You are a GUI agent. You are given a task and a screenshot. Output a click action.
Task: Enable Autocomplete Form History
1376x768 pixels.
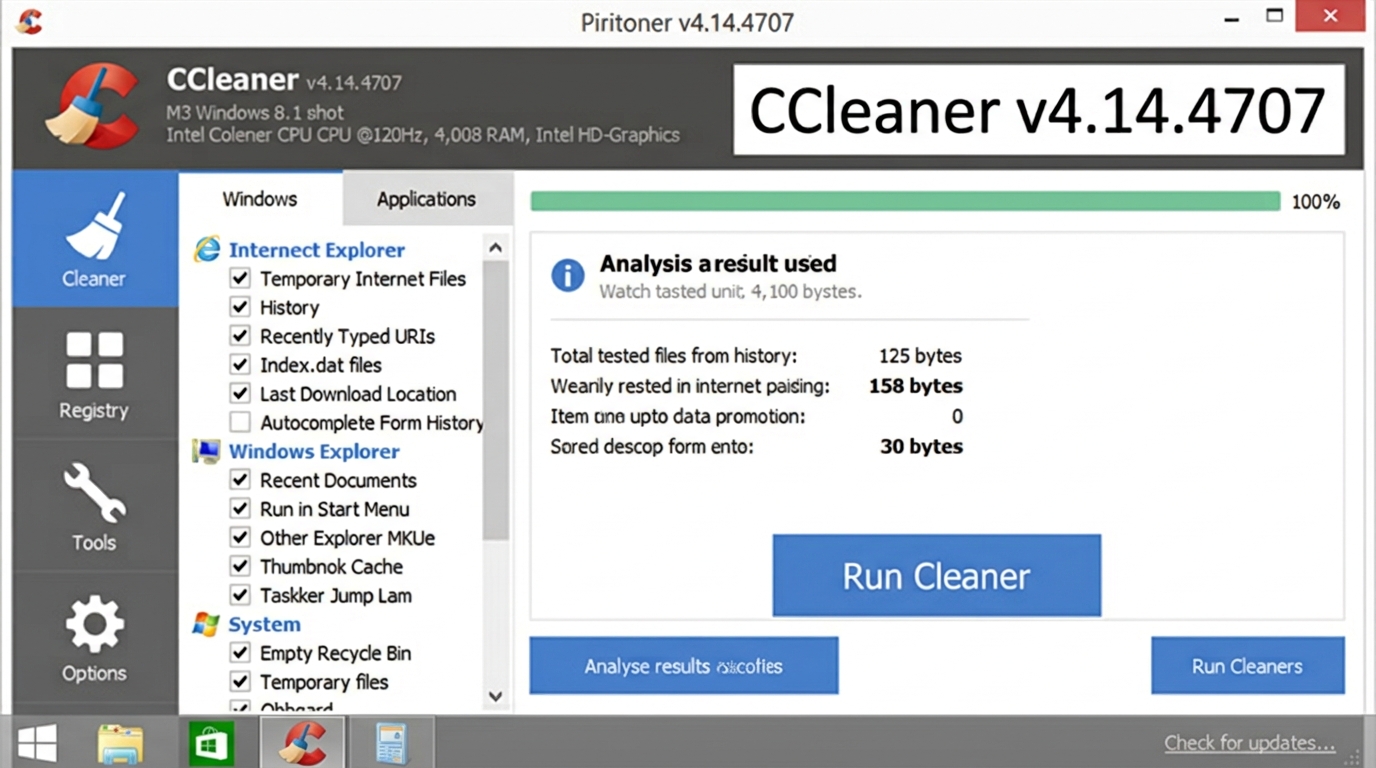[x=240, y=422]
